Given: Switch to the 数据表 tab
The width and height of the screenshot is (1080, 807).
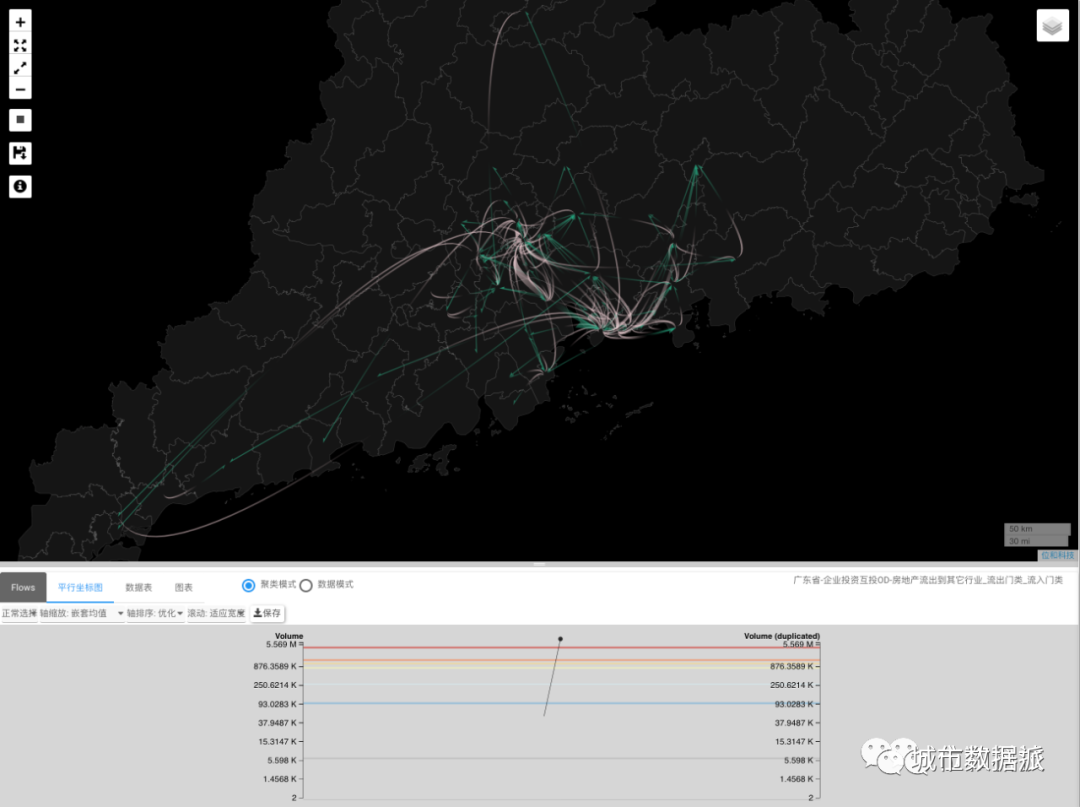Looking at the screenshot, I should tap(138, 587).
